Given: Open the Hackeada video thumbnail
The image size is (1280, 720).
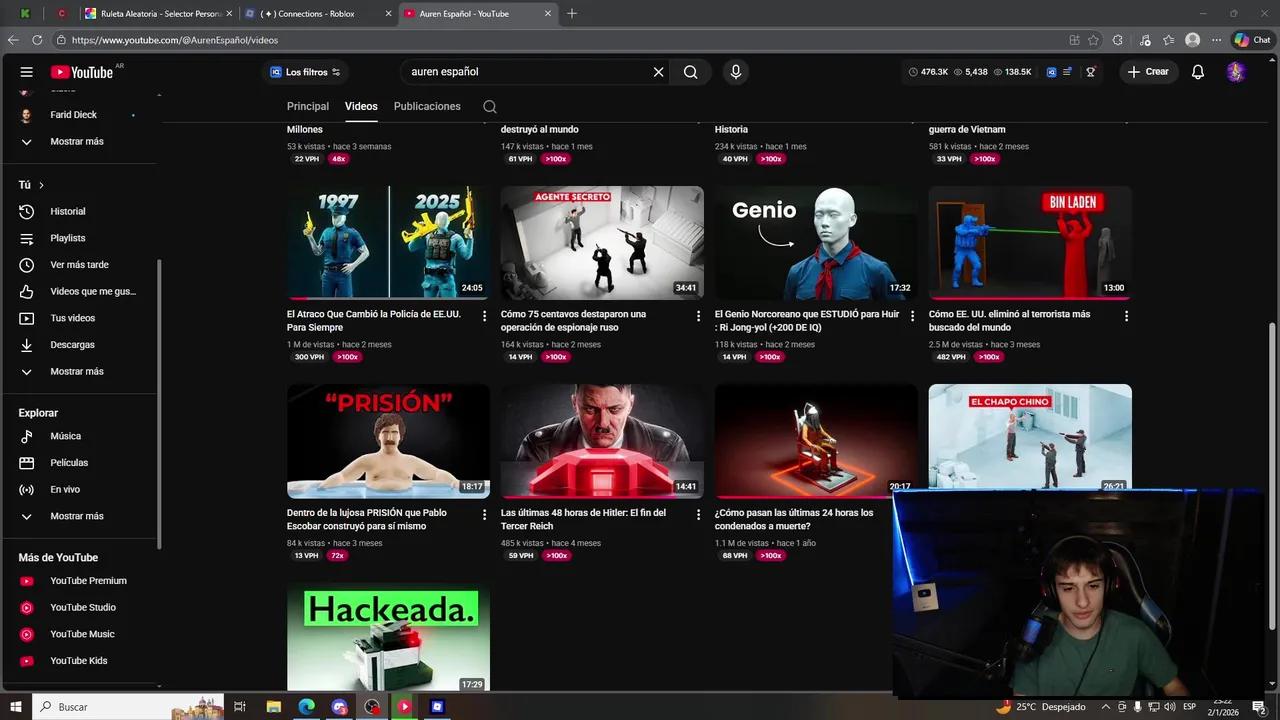Looking at the screenshot, I should pos(388,638).
